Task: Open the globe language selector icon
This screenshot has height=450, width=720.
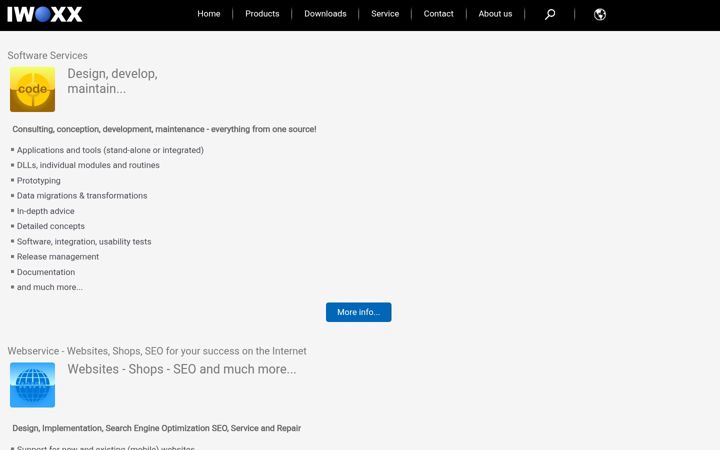Action: click(x=600, y=15)
